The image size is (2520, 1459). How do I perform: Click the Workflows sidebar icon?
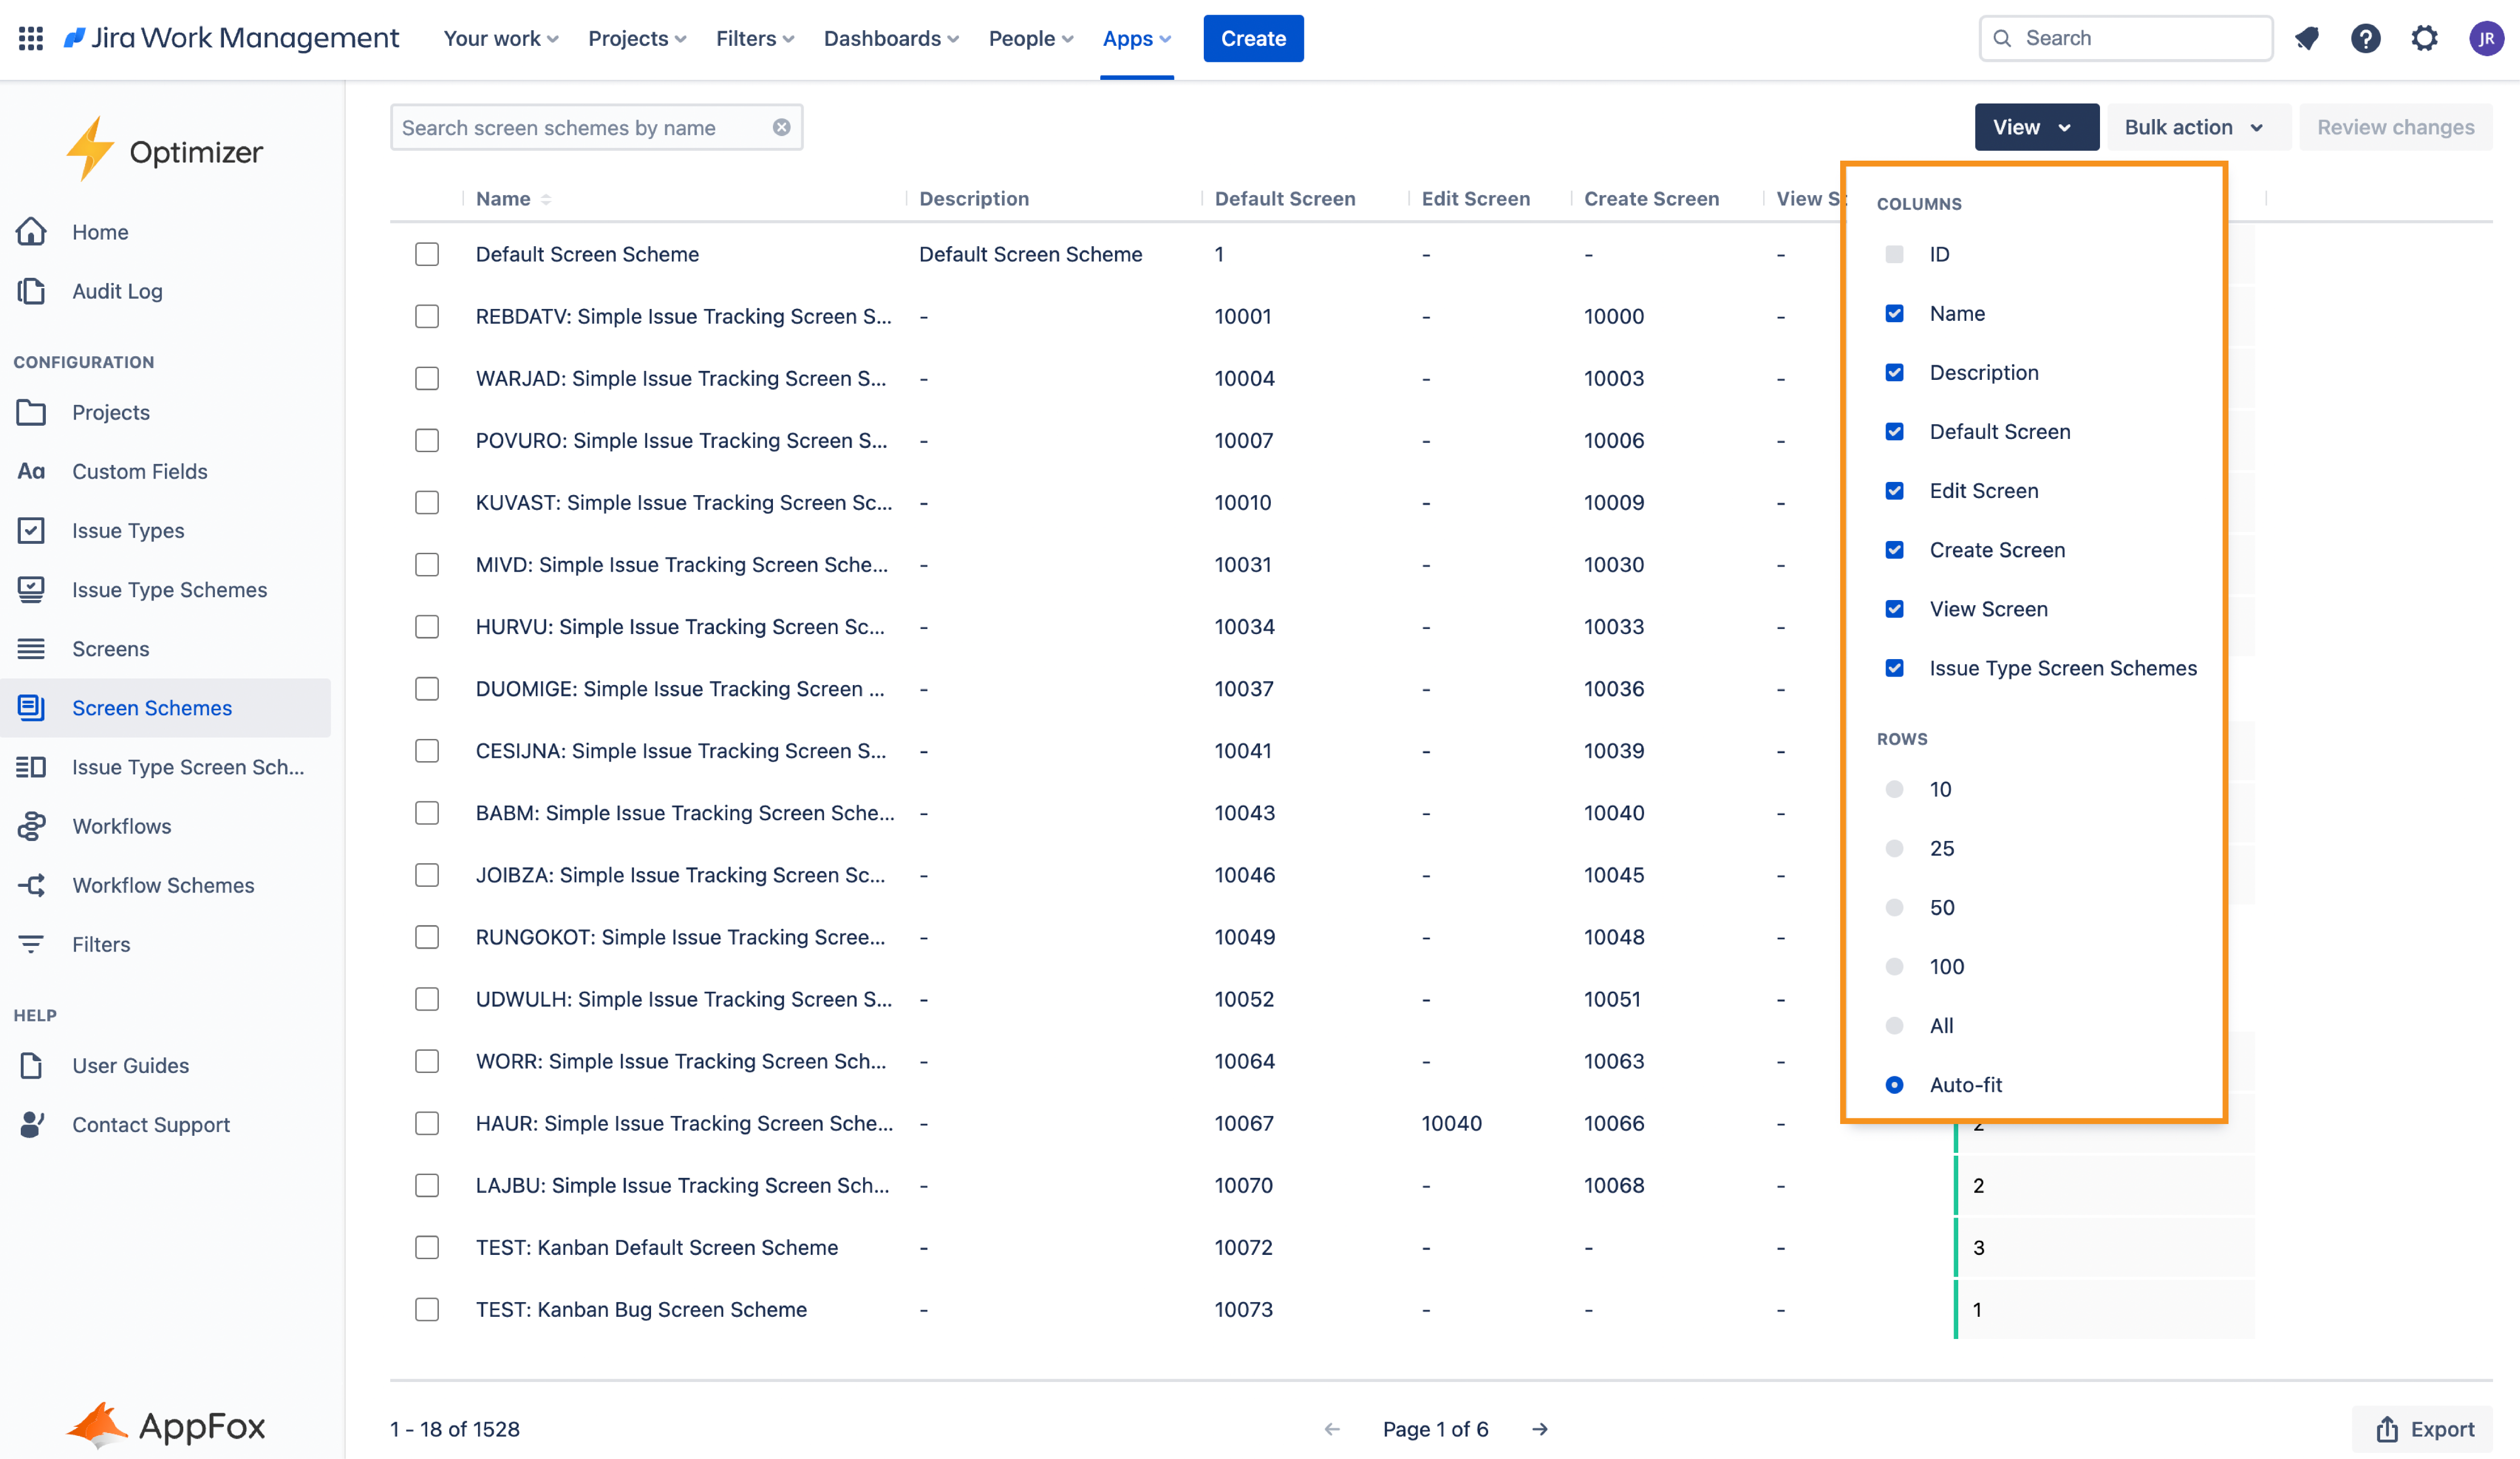pyautogui.click(x=31, y=826)
